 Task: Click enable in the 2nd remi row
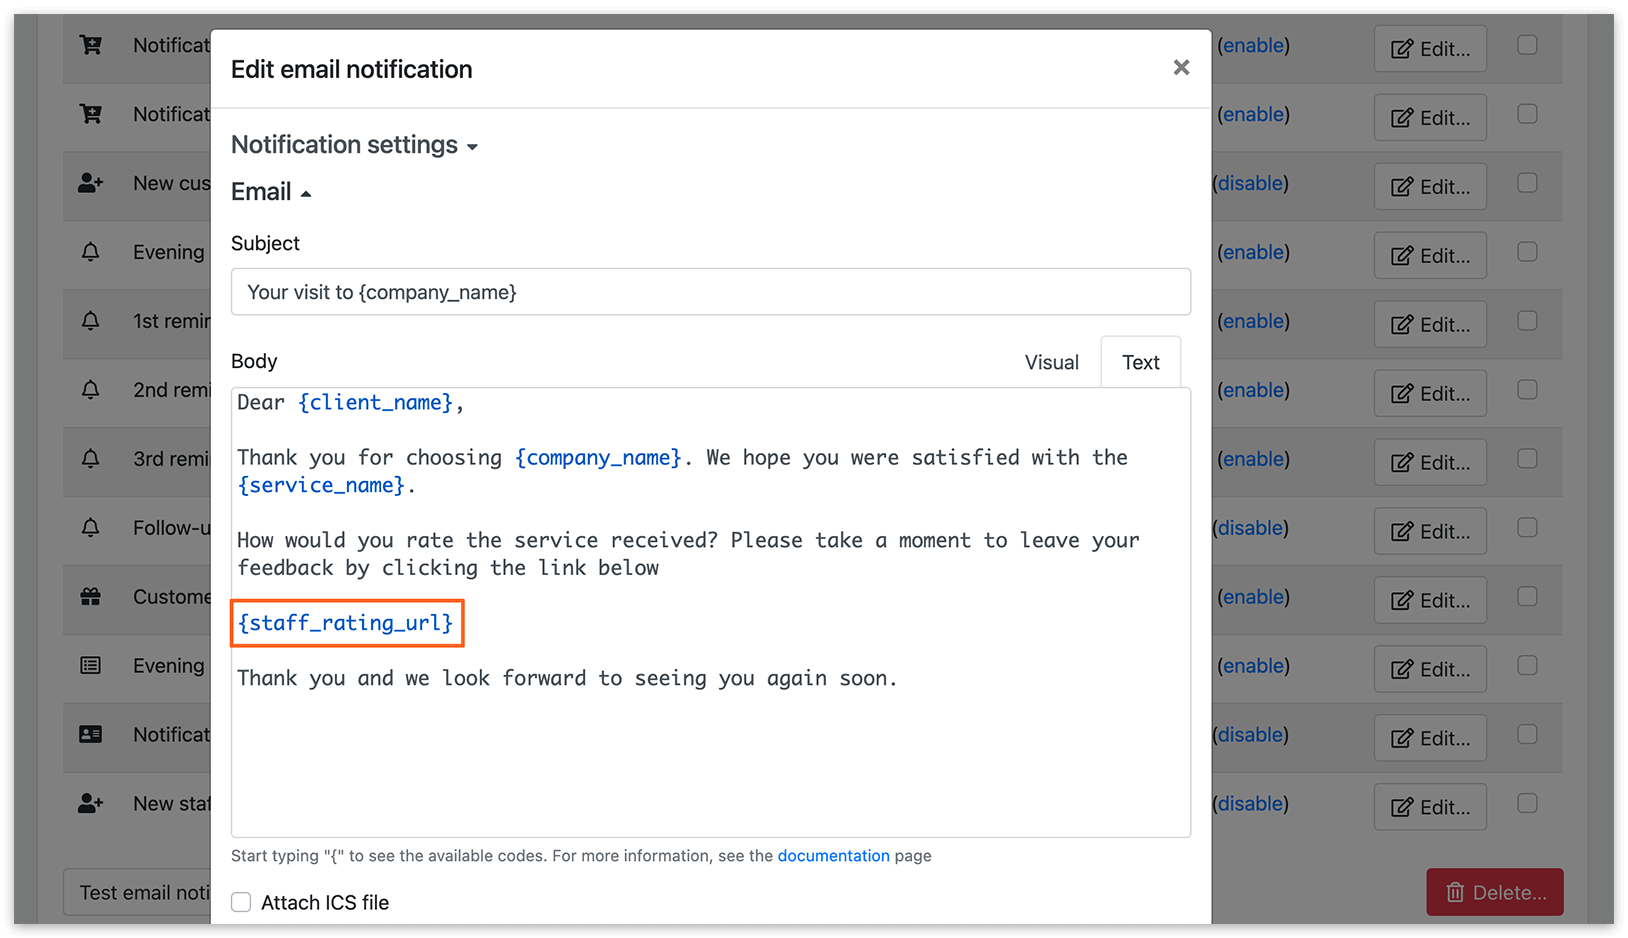coord(1253,390)
